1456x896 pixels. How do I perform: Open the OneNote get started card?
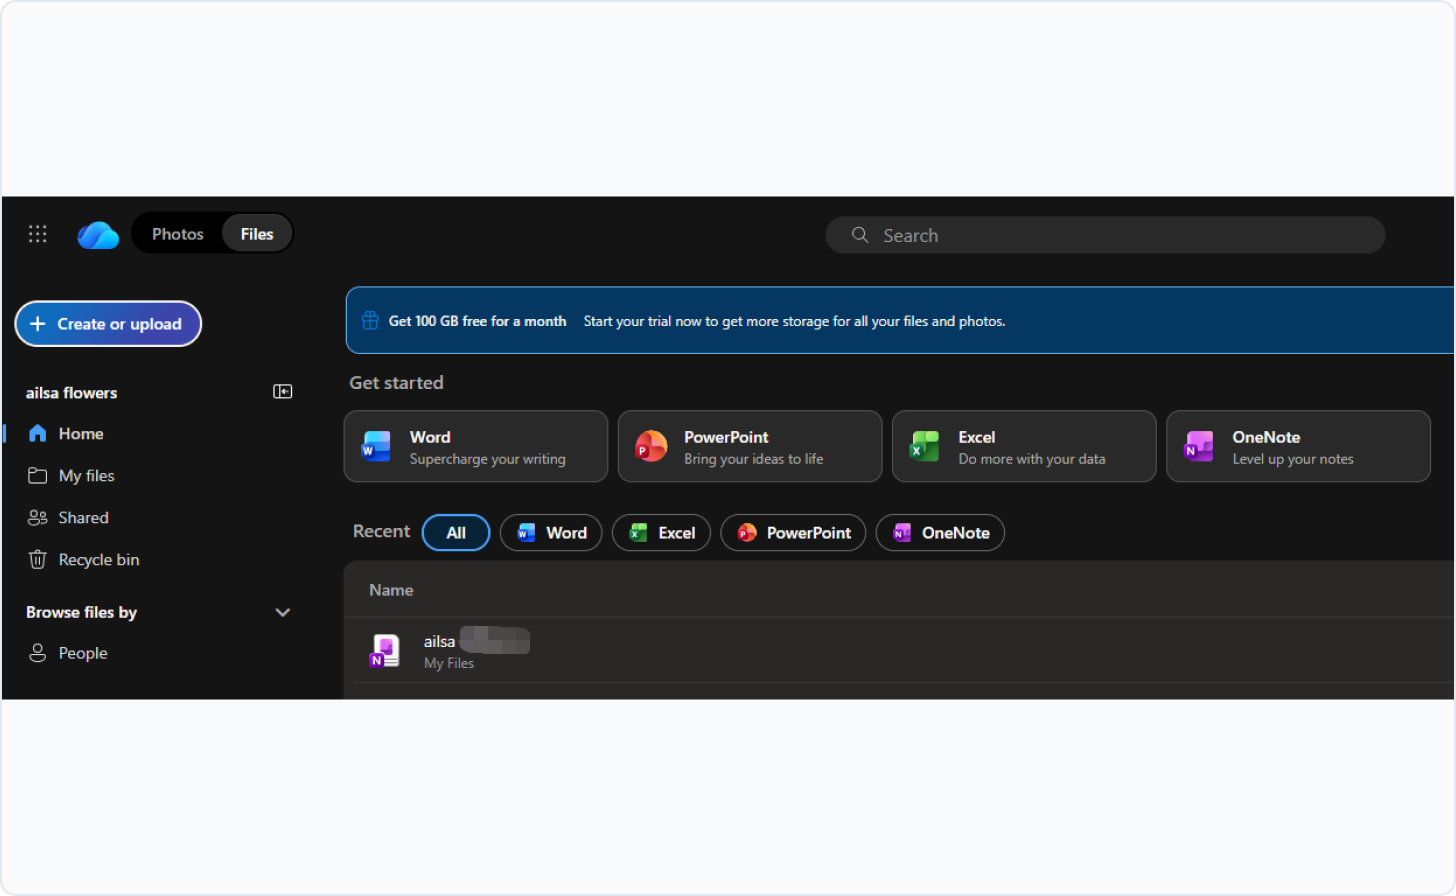point(1298,446)
